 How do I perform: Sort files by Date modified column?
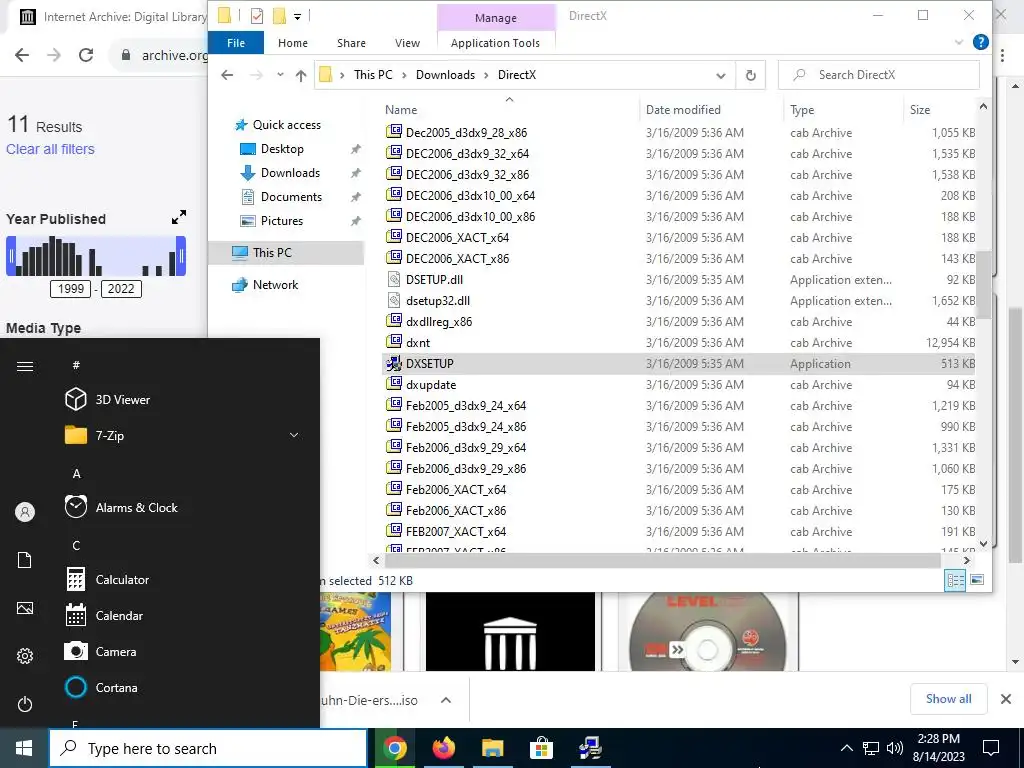point(683,110)
